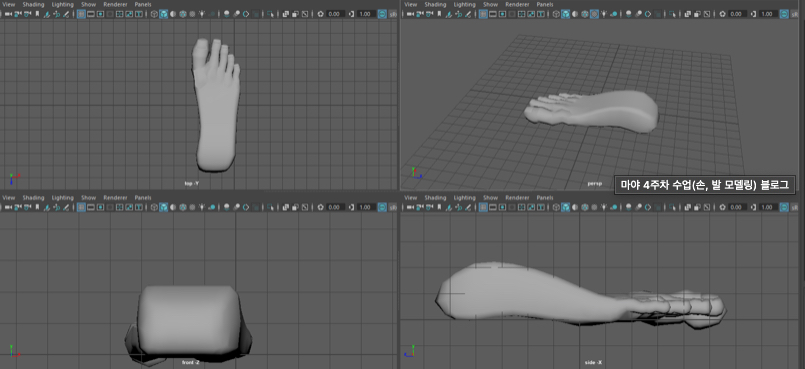Toggle Grid display in side panel
This screenshot has width=805, height=369.
click(483, 207)
